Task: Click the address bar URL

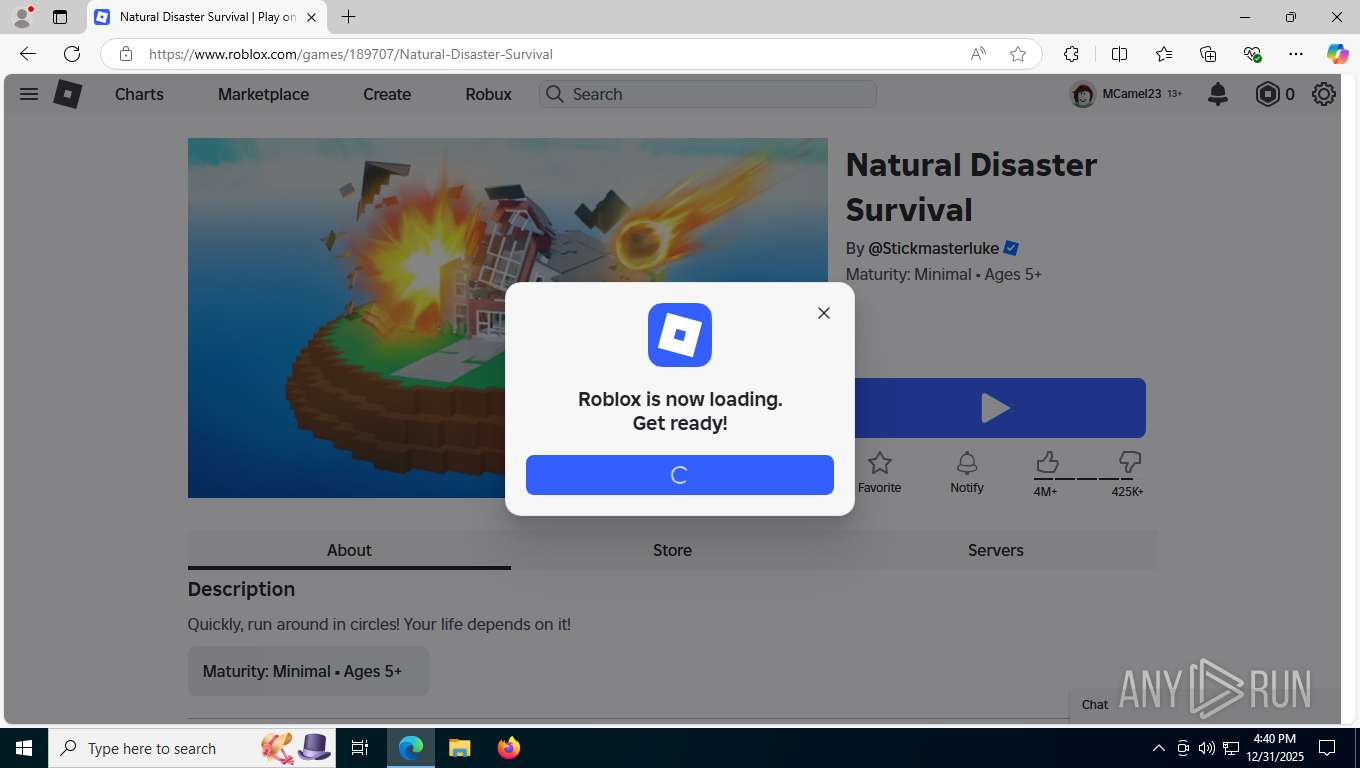Action: coord(350,54)
